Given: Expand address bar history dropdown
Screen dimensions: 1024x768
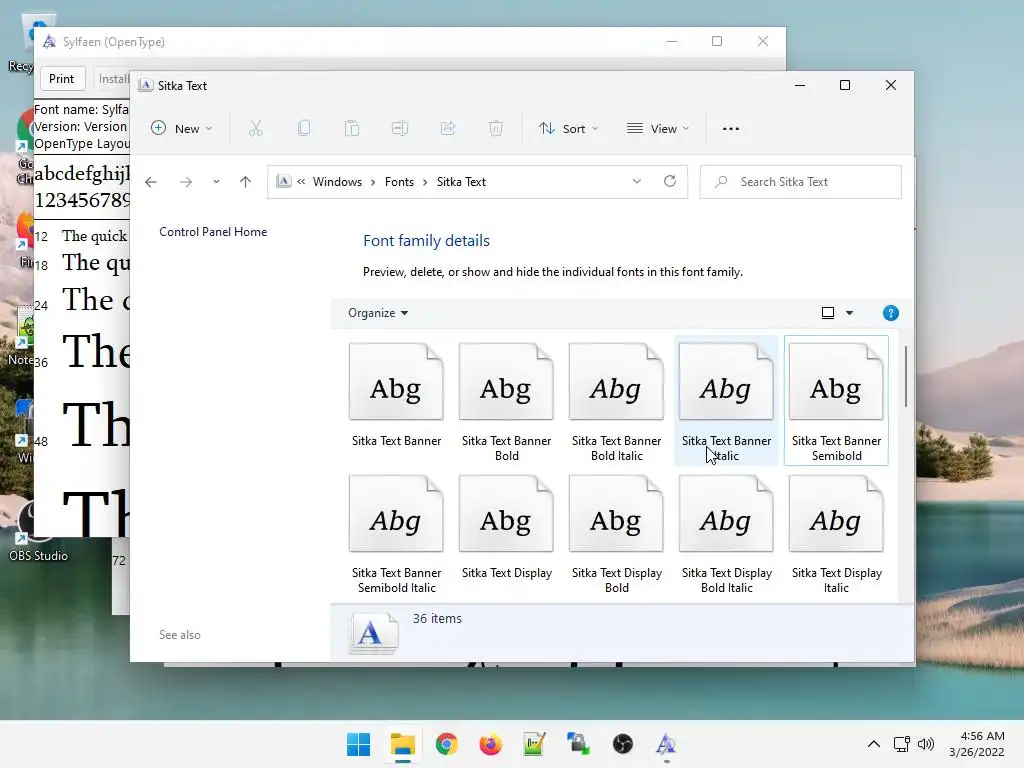Looking at the screenshot, I should [x=637, y=182].
